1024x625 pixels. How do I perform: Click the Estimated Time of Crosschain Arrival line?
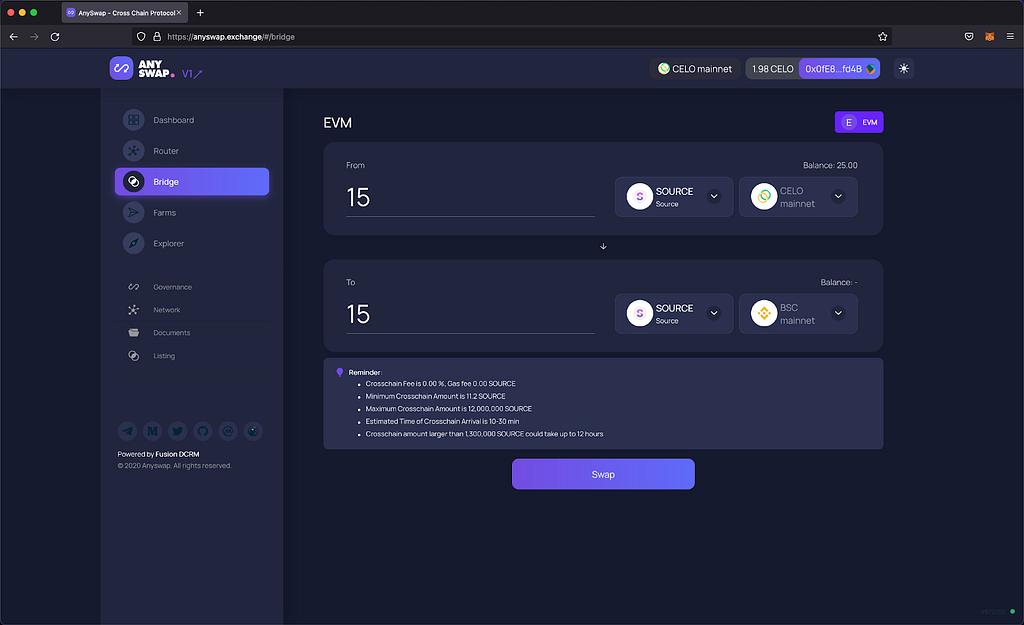442,421
